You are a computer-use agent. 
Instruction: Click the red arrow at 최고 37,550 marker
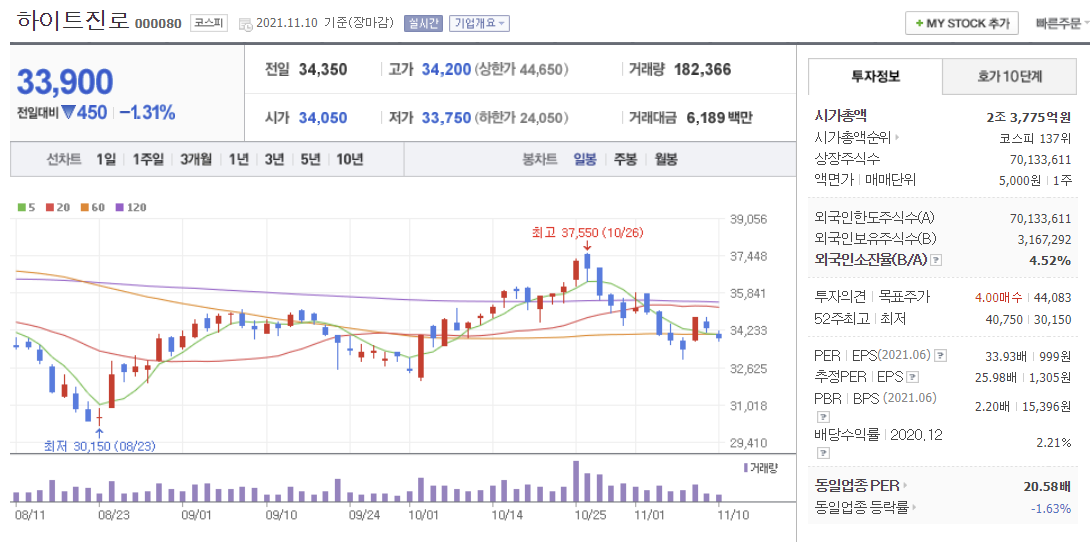coord(587,246)
